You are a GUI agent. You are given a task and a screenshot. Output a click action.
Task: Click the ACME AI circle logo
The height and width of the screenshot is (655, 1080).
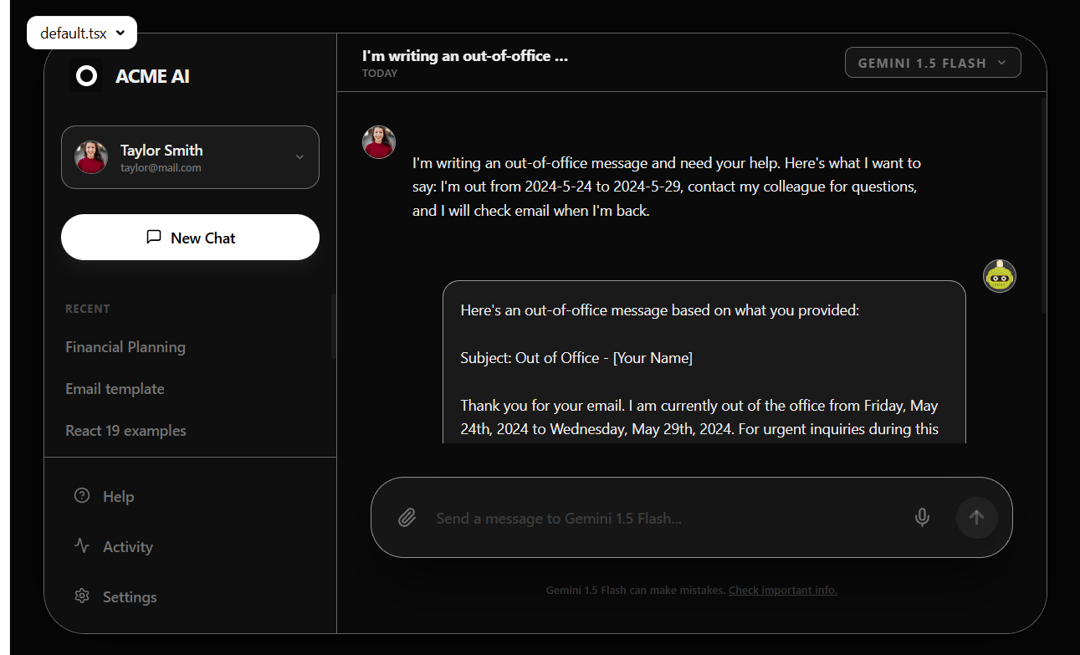tap(86, 76)
